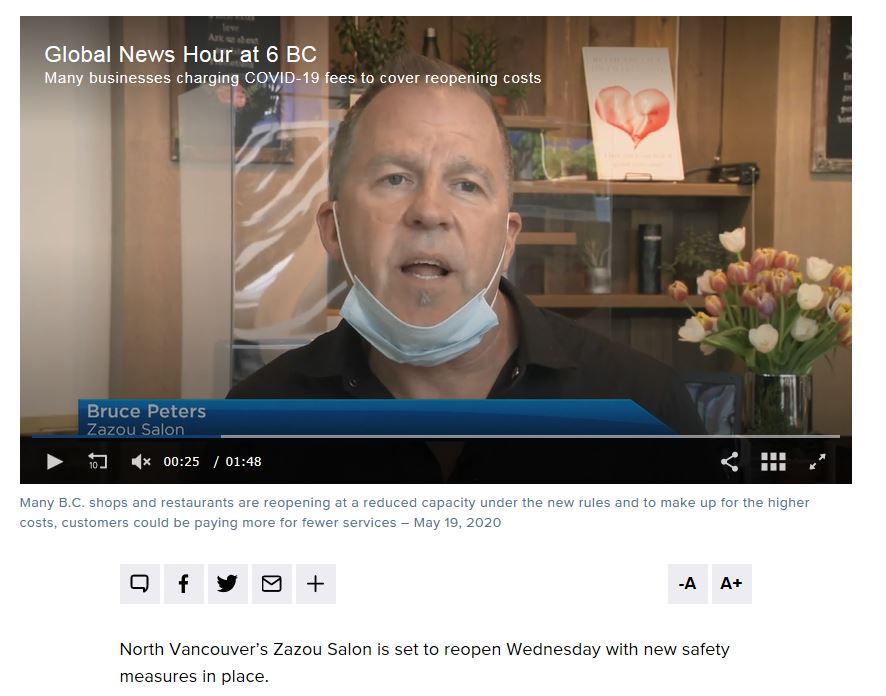
Task: Unmute the video audio
Action: click(x=141, y=461)
